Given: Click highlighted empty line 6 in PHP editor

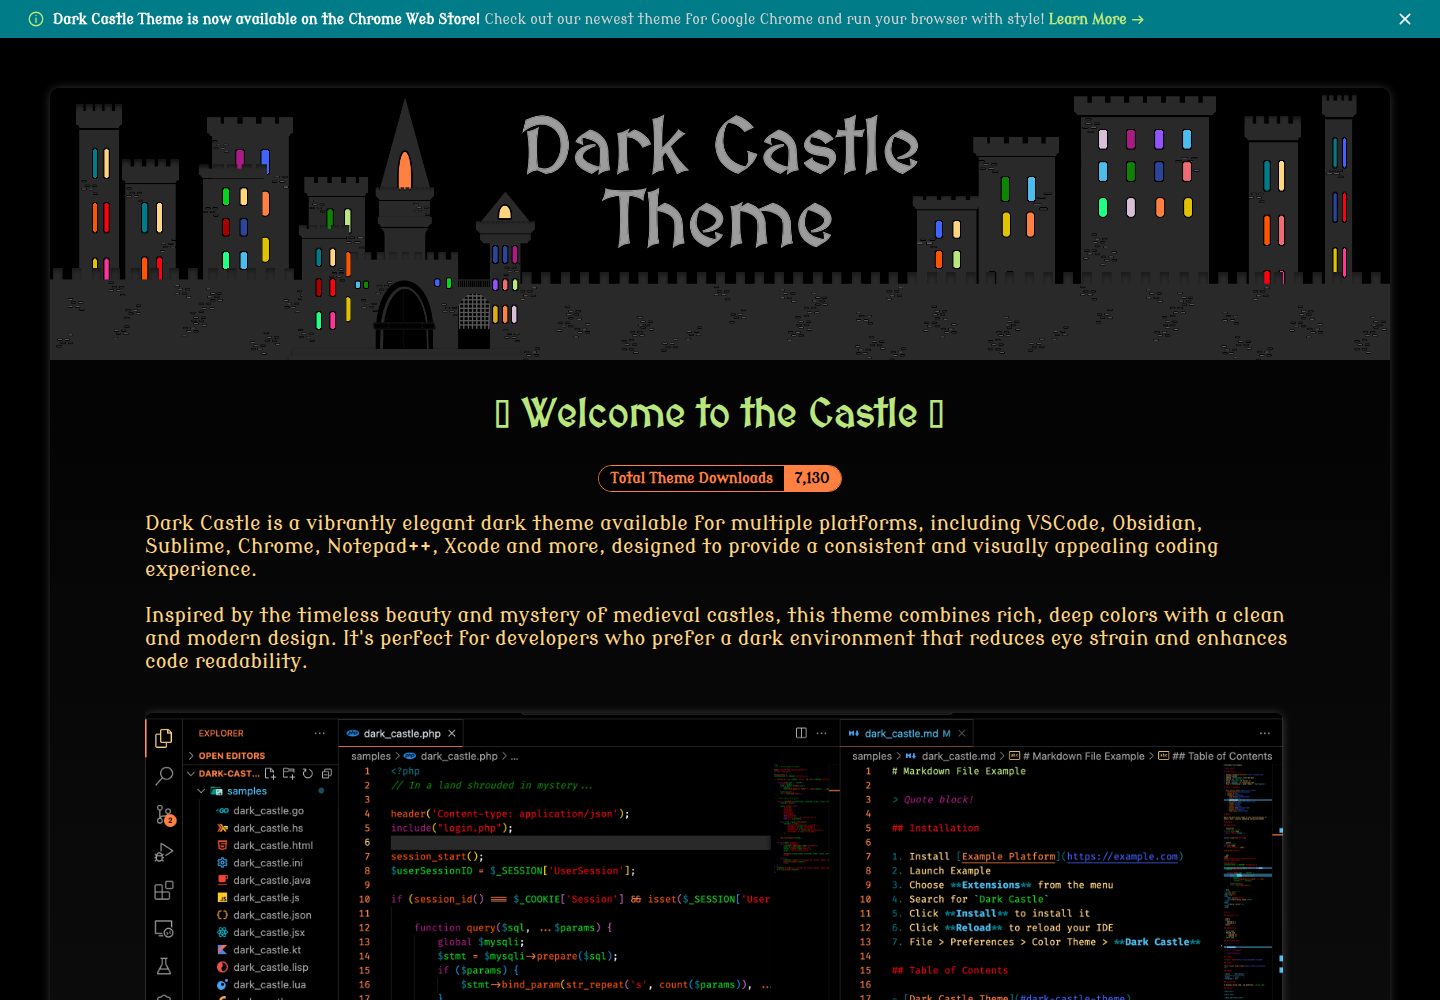Looking at the screenshot, I should [580, 842].
